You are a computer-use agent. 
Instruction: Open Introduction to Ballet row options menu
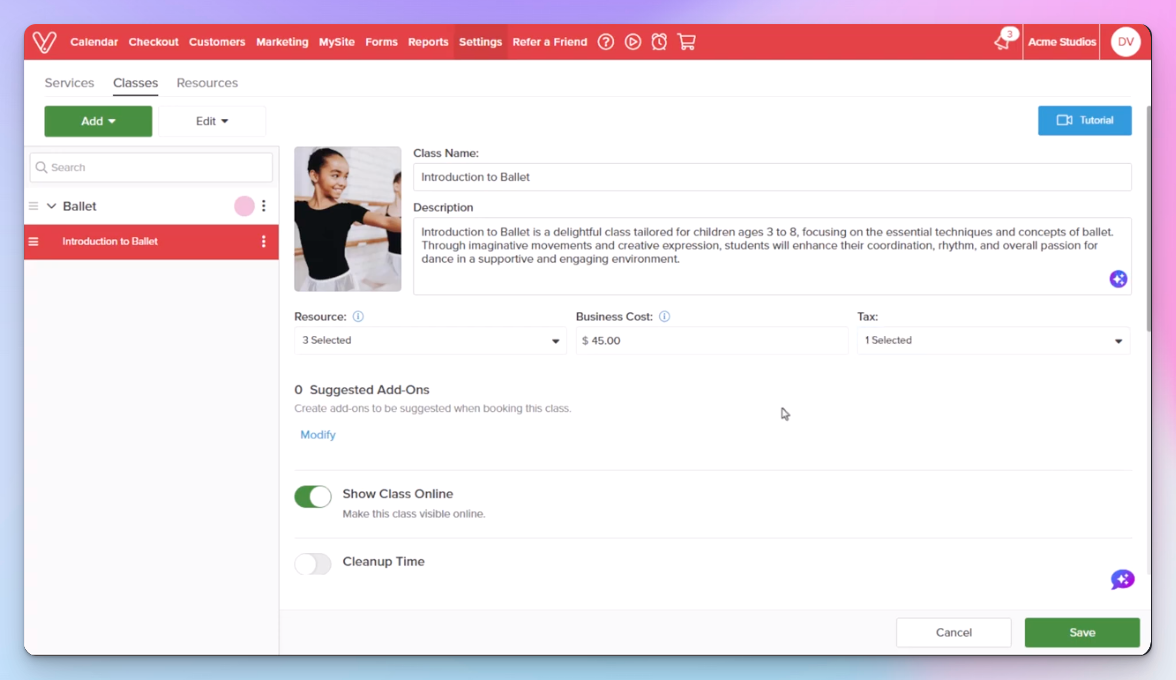click(x=264, y=241)
